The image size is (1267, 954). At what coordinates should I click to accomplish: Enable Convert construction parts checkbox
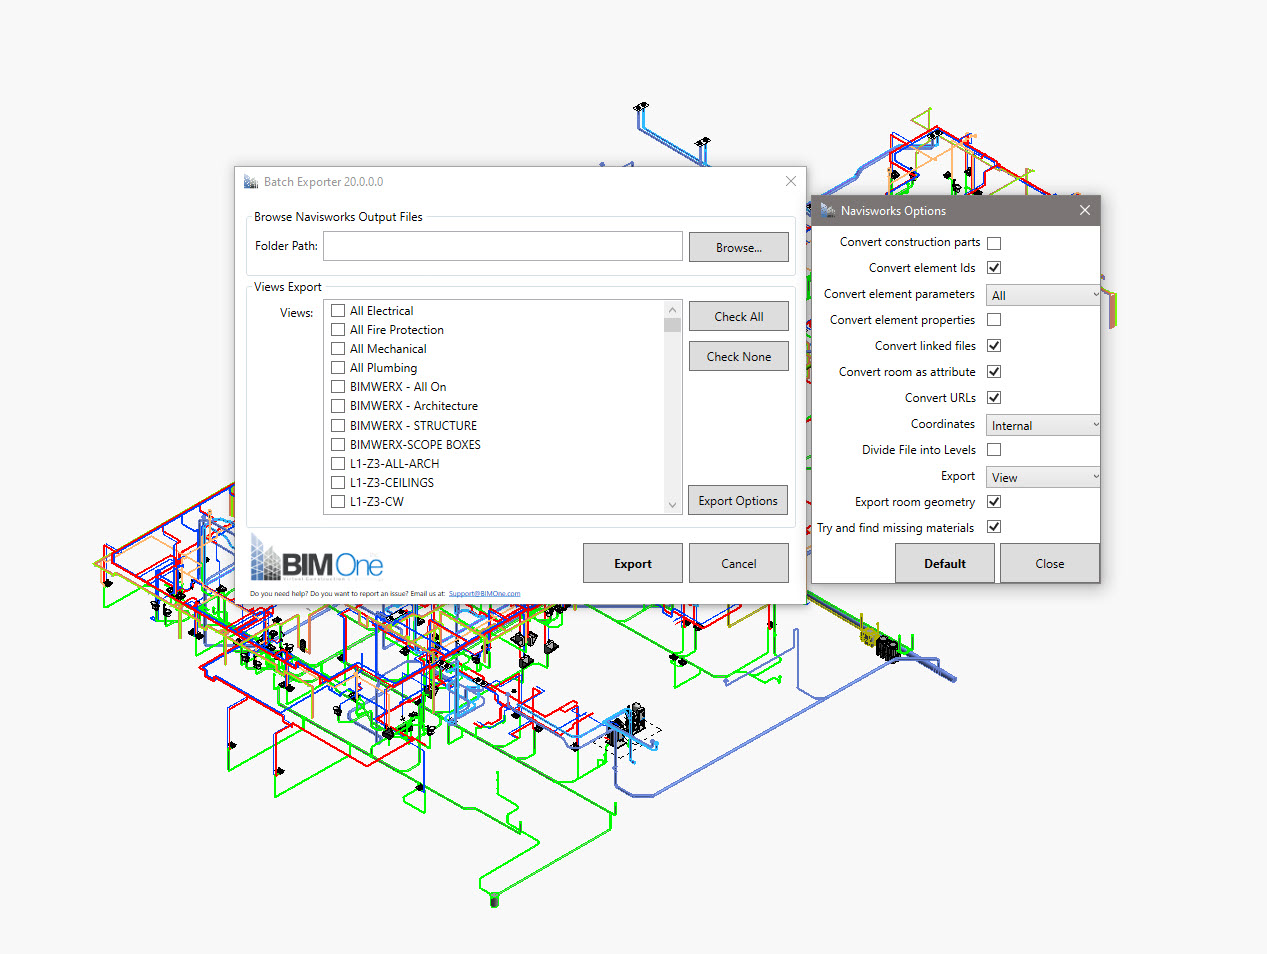994,243
